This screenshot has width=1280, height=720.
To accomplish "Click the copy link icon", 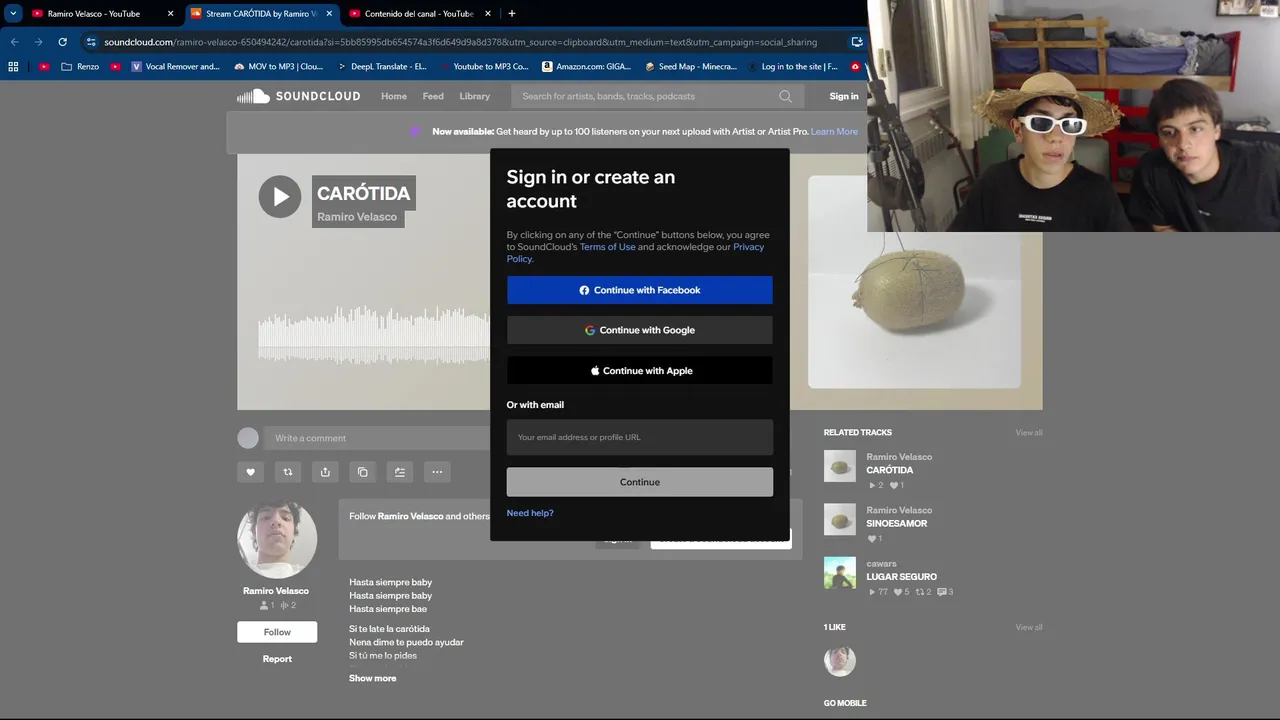I will [363, 472].
